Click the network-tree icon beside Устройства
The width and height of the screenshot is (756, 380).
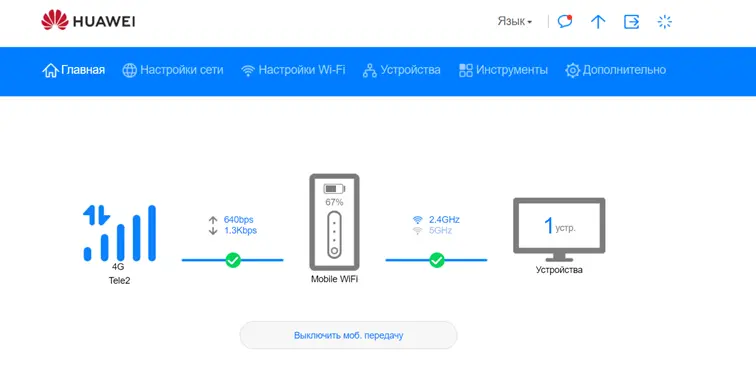(370, 70)
